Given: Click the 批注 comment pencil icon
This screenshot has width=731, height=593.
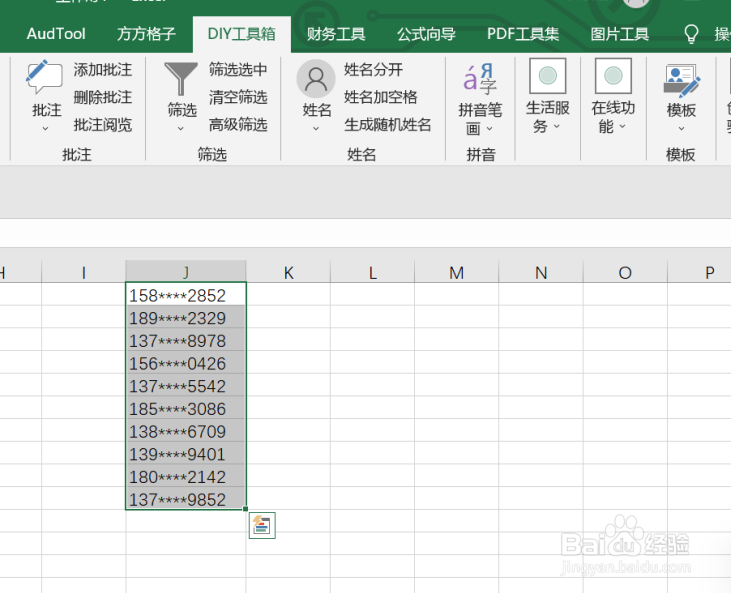Looking at the screenshot, I should (x=44, y=77).
